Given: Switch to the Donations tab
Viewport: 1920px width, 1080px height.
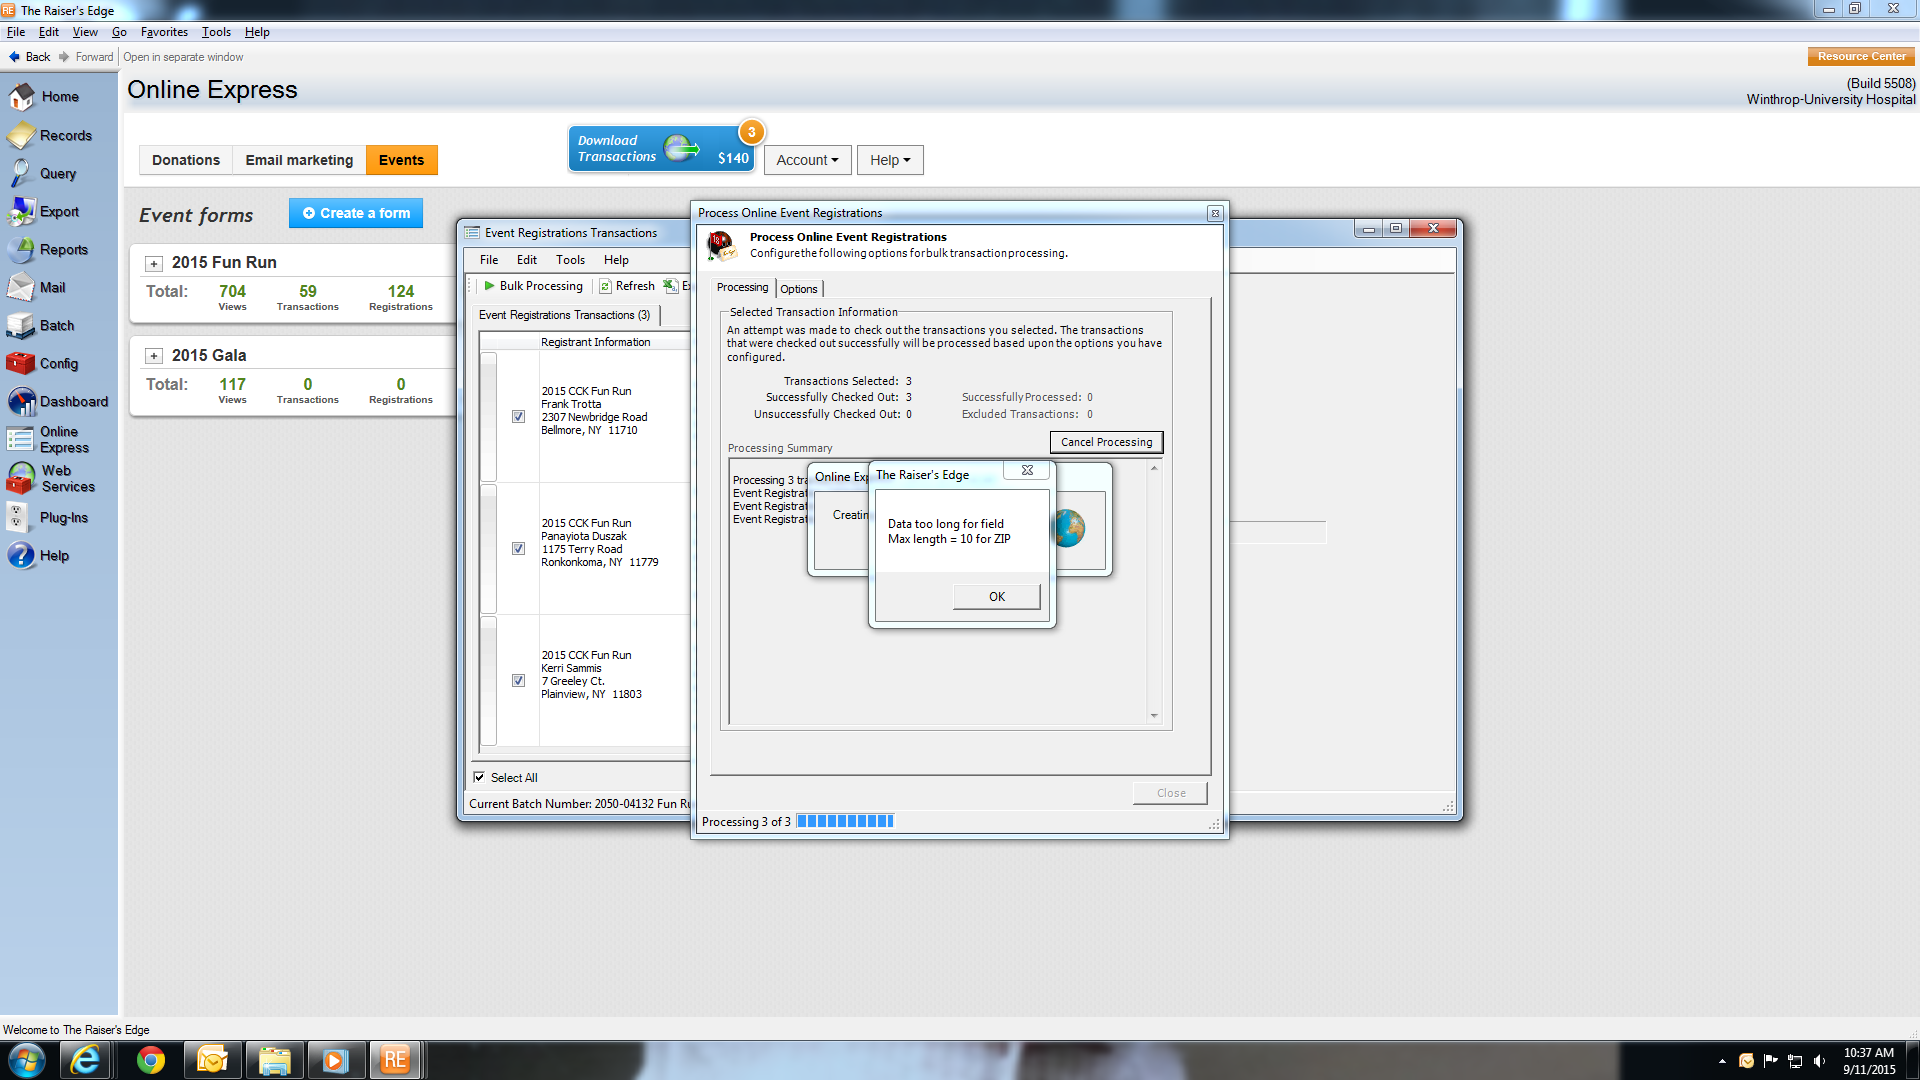Looking at the screenshot, I should tap(186, 160).
